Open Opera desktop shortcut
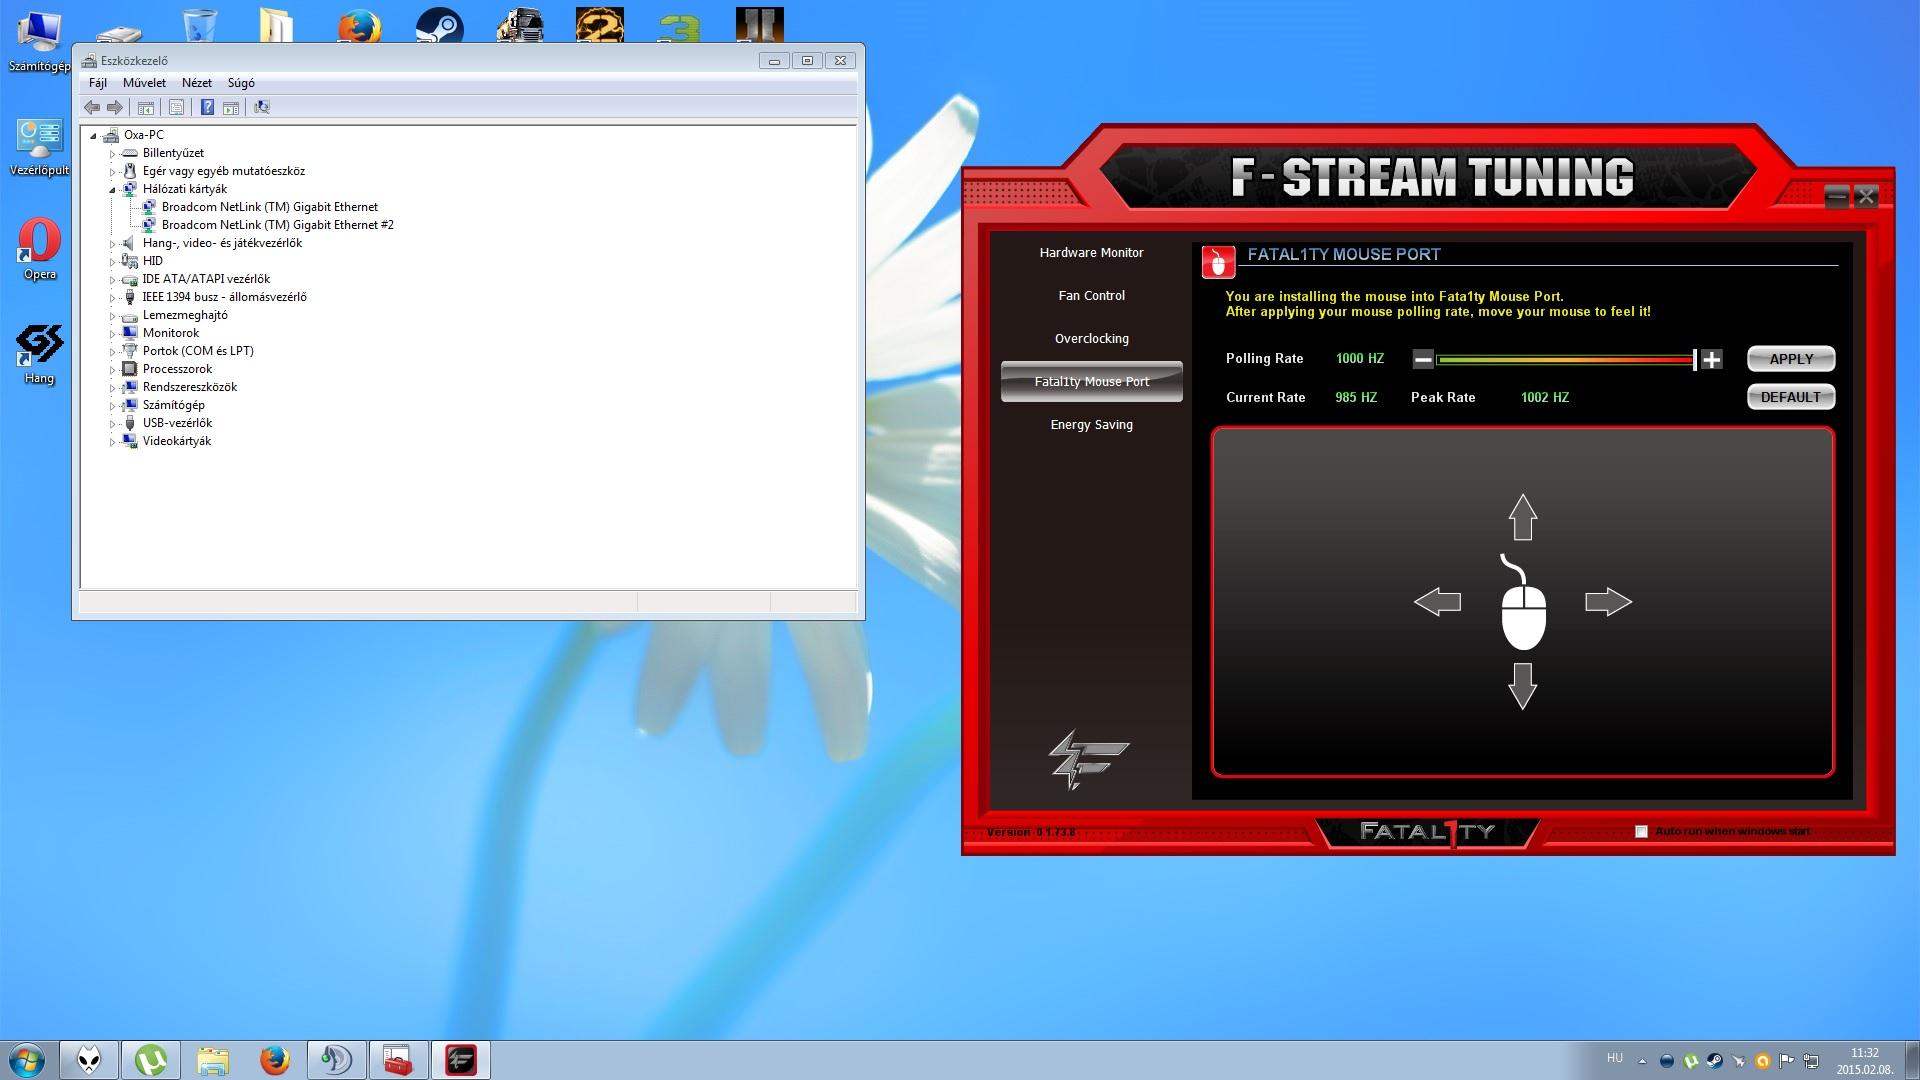Viewport: 1920px width, 1080px height. coord(40,250)
